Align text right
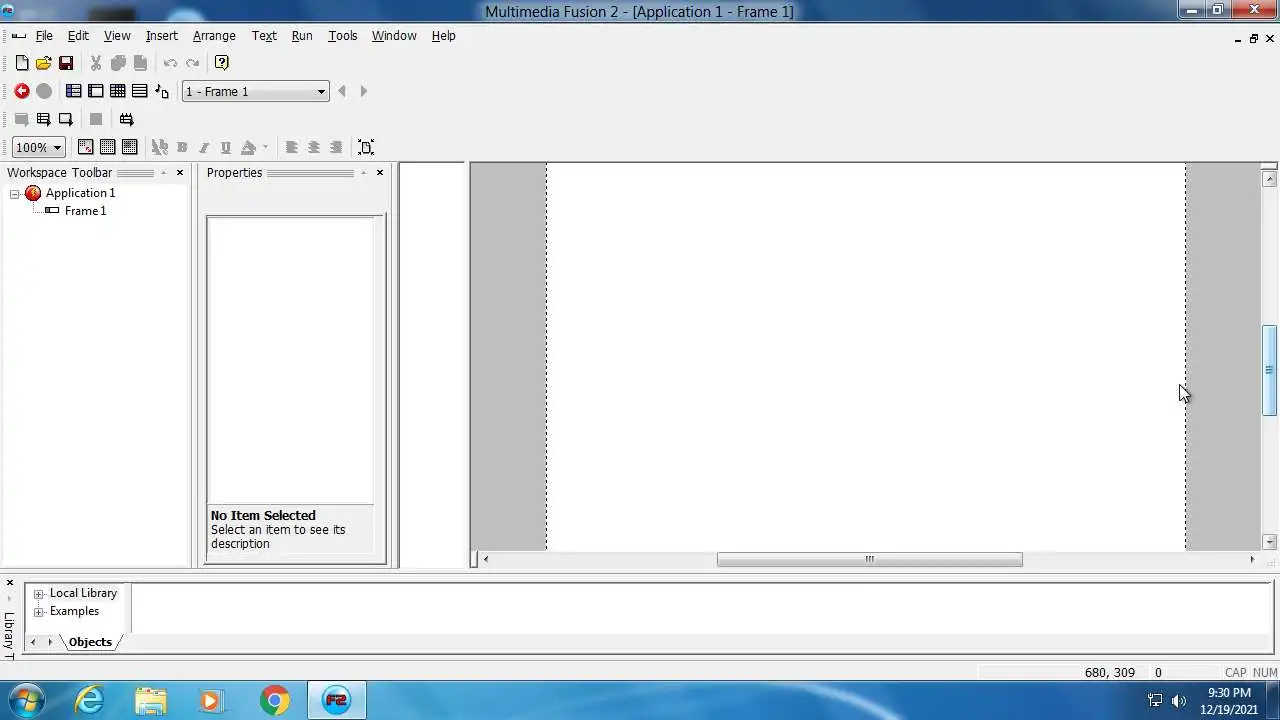1280x720 pixels. click(336, 147)
